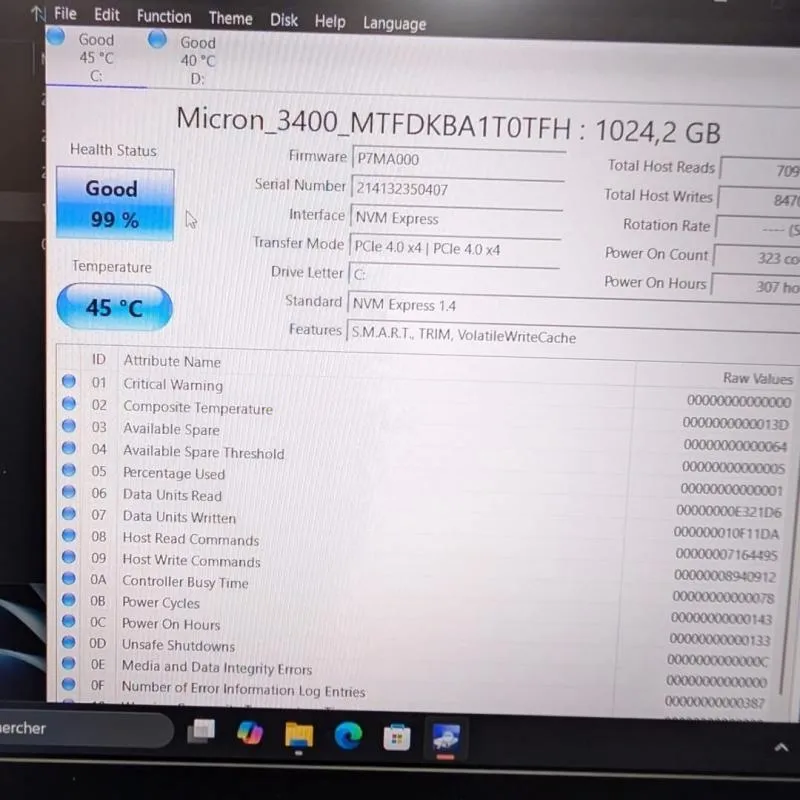This screenshot has width=800, height=800.
Task: Click the Good 99 % health status button
Action: coord(115,204)
